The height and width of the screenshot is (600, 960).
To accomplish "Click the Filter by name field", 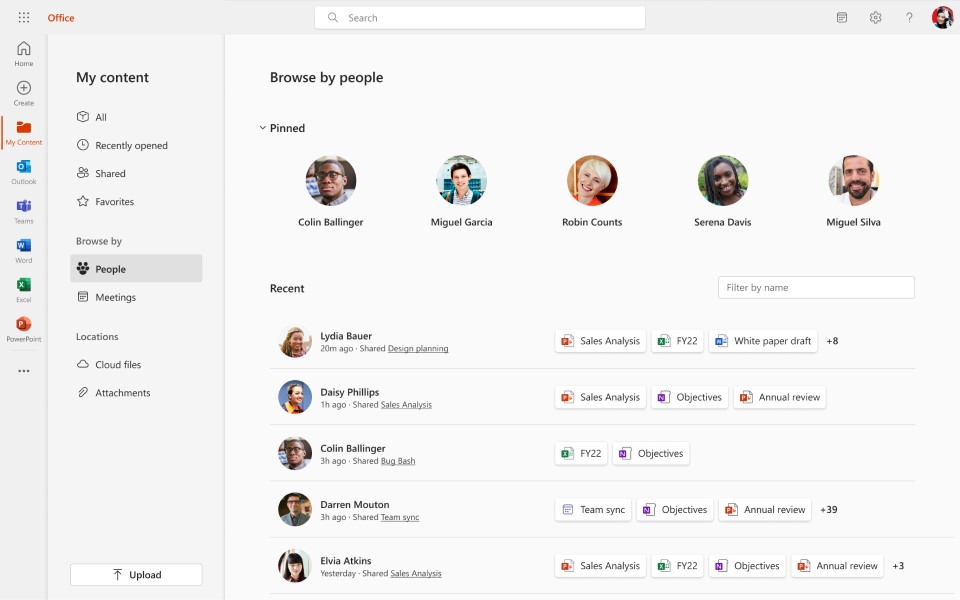I will (815, 287).
